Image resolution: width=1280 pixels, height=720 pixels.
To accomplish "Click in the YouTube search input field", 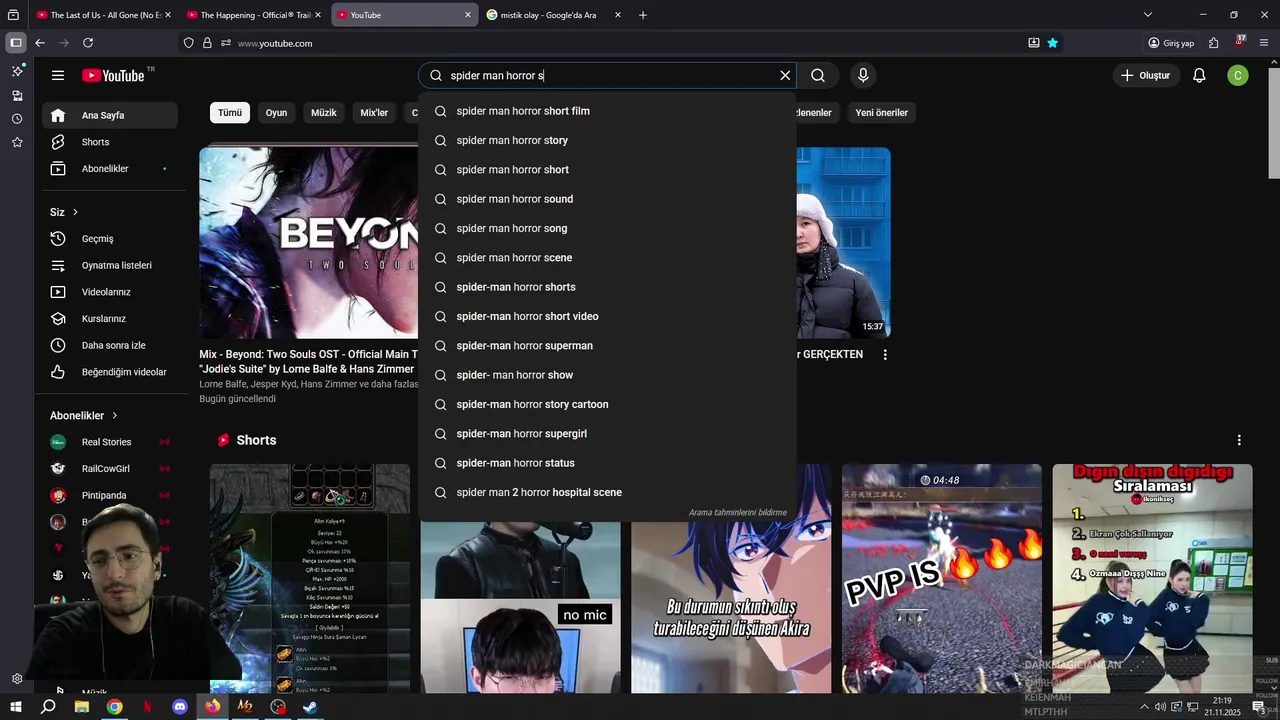I will pos(608,75).
